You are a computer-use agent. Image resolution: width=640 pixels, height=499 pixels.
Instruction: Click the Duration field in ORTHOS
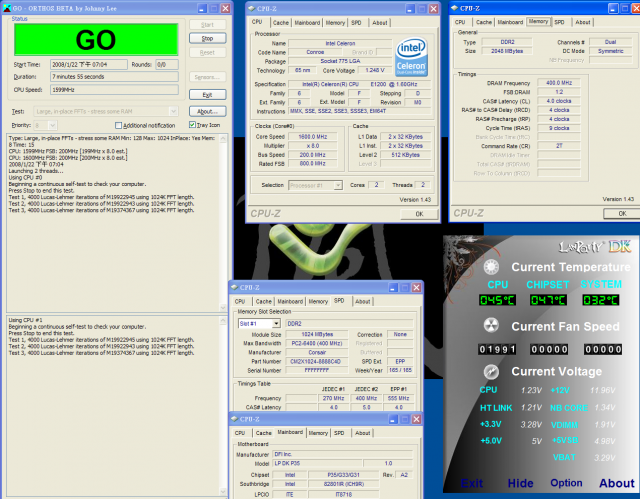[114, 77]
